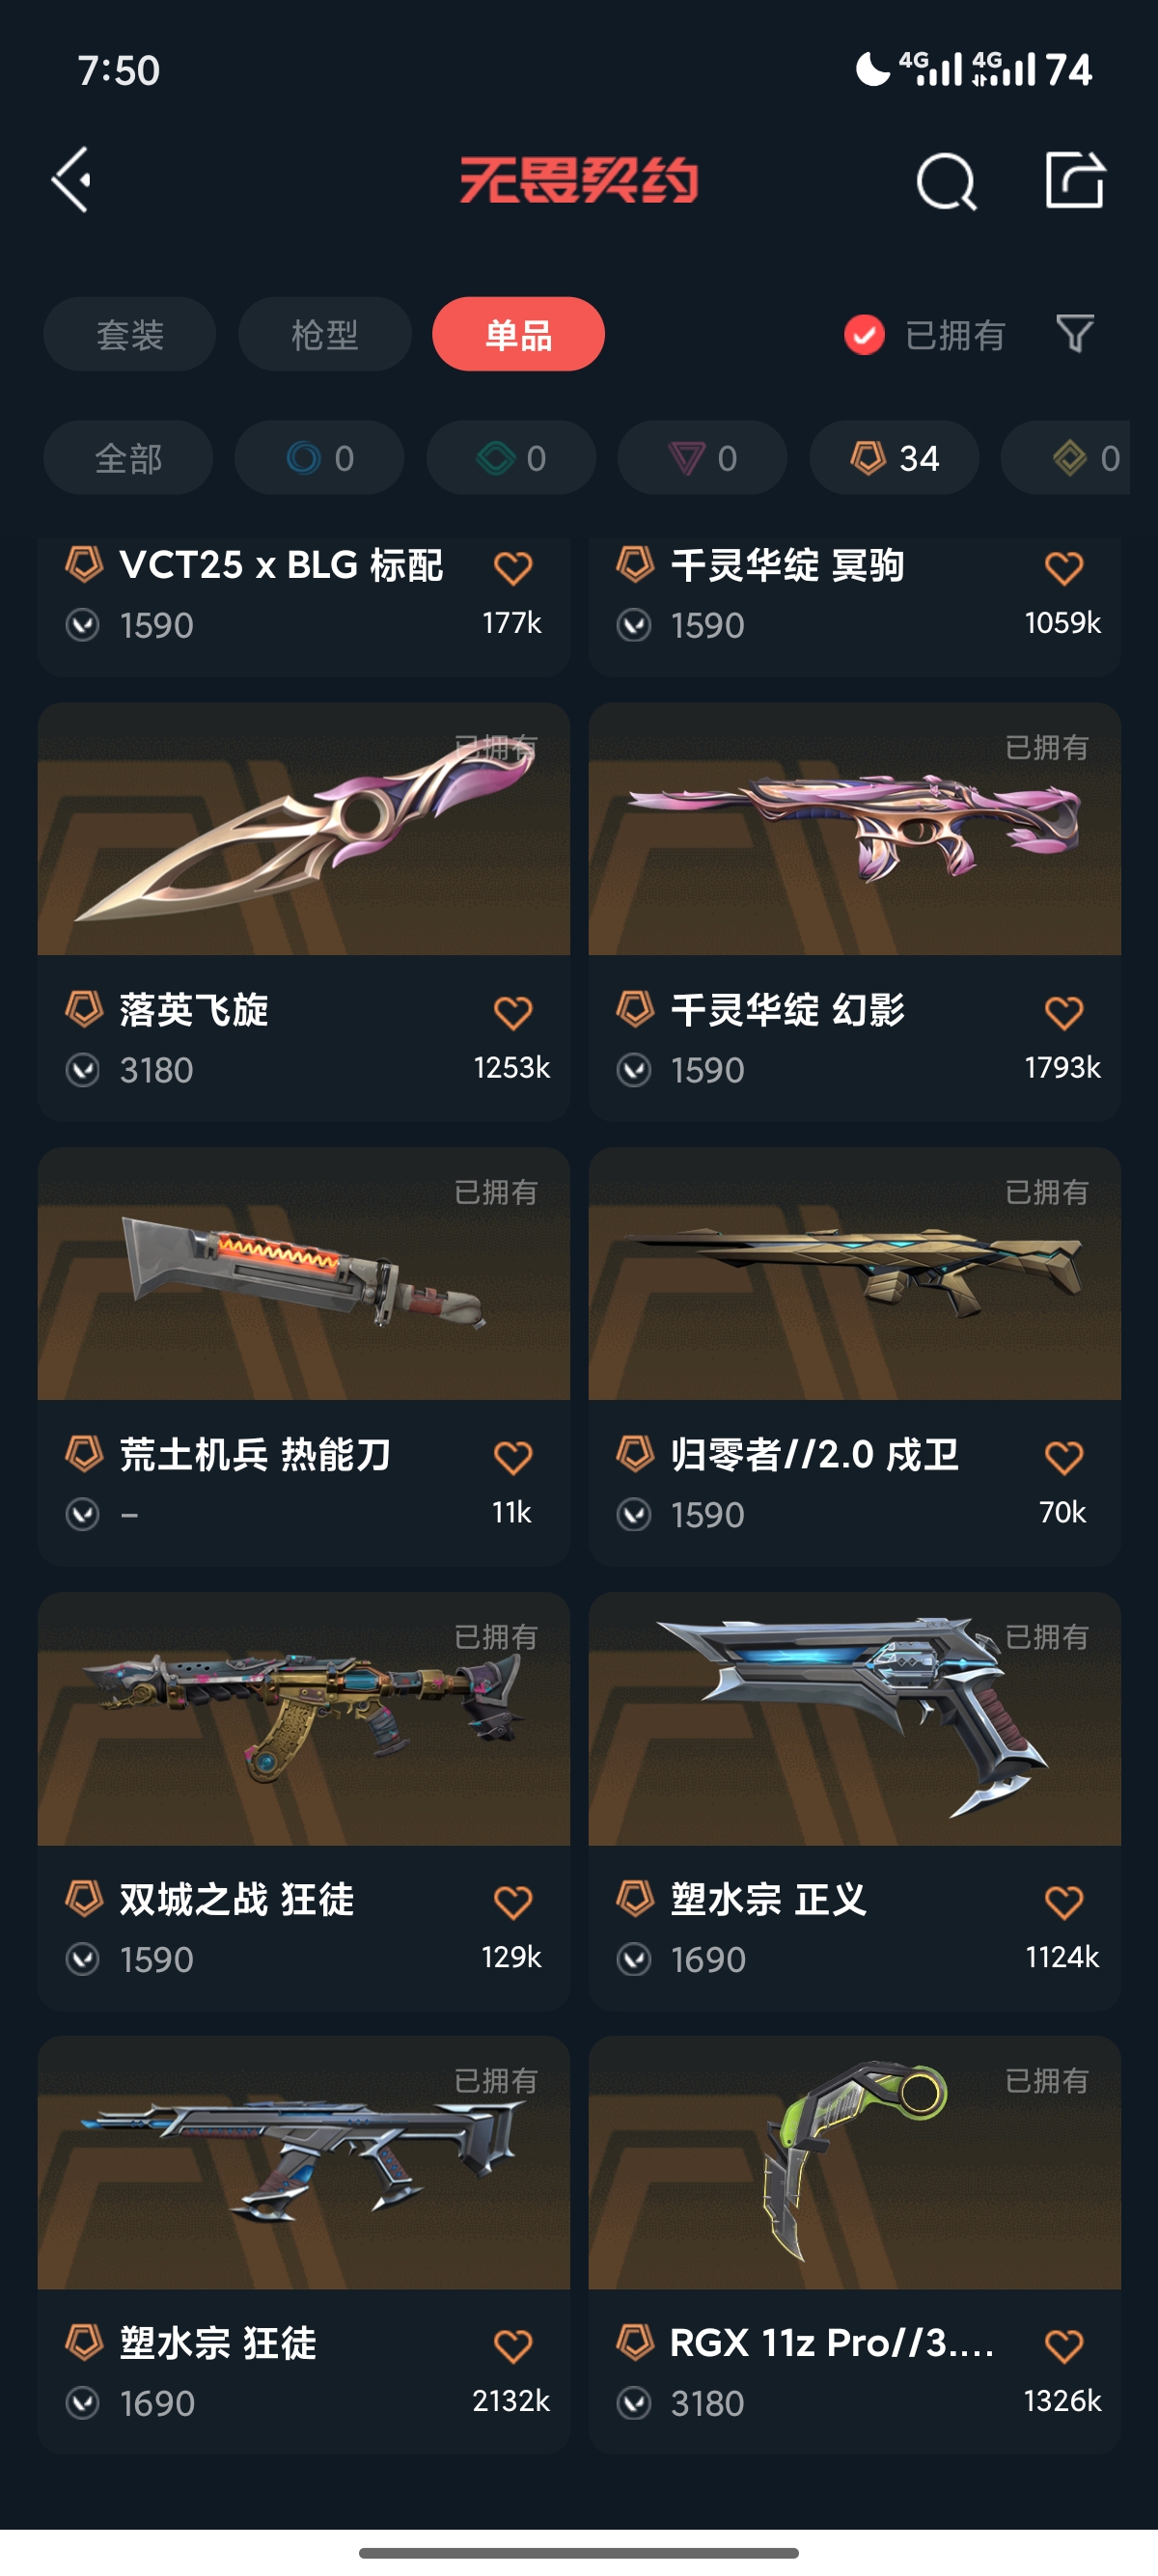Open the filter funnel icon
This screenshot has height=2576, width=1158.
tap(1075, 334)
